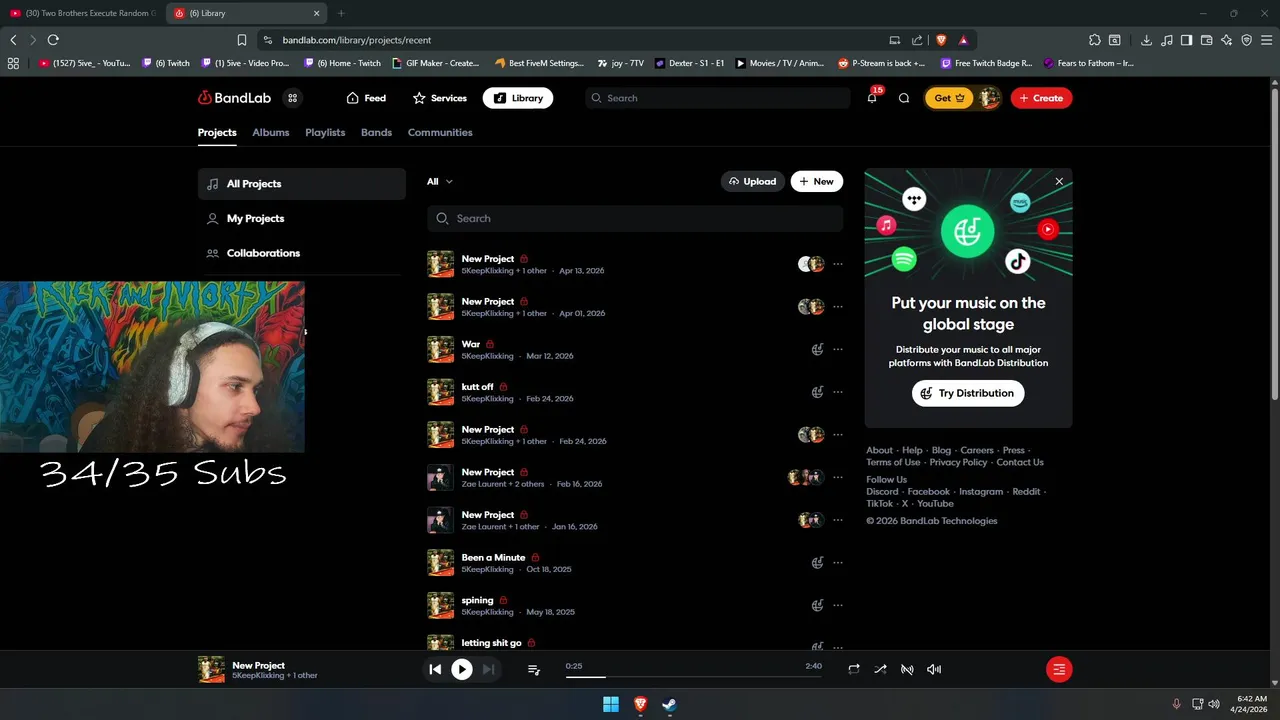Open the Services menu
1280x720 pixels.
[x=440, y=98]
